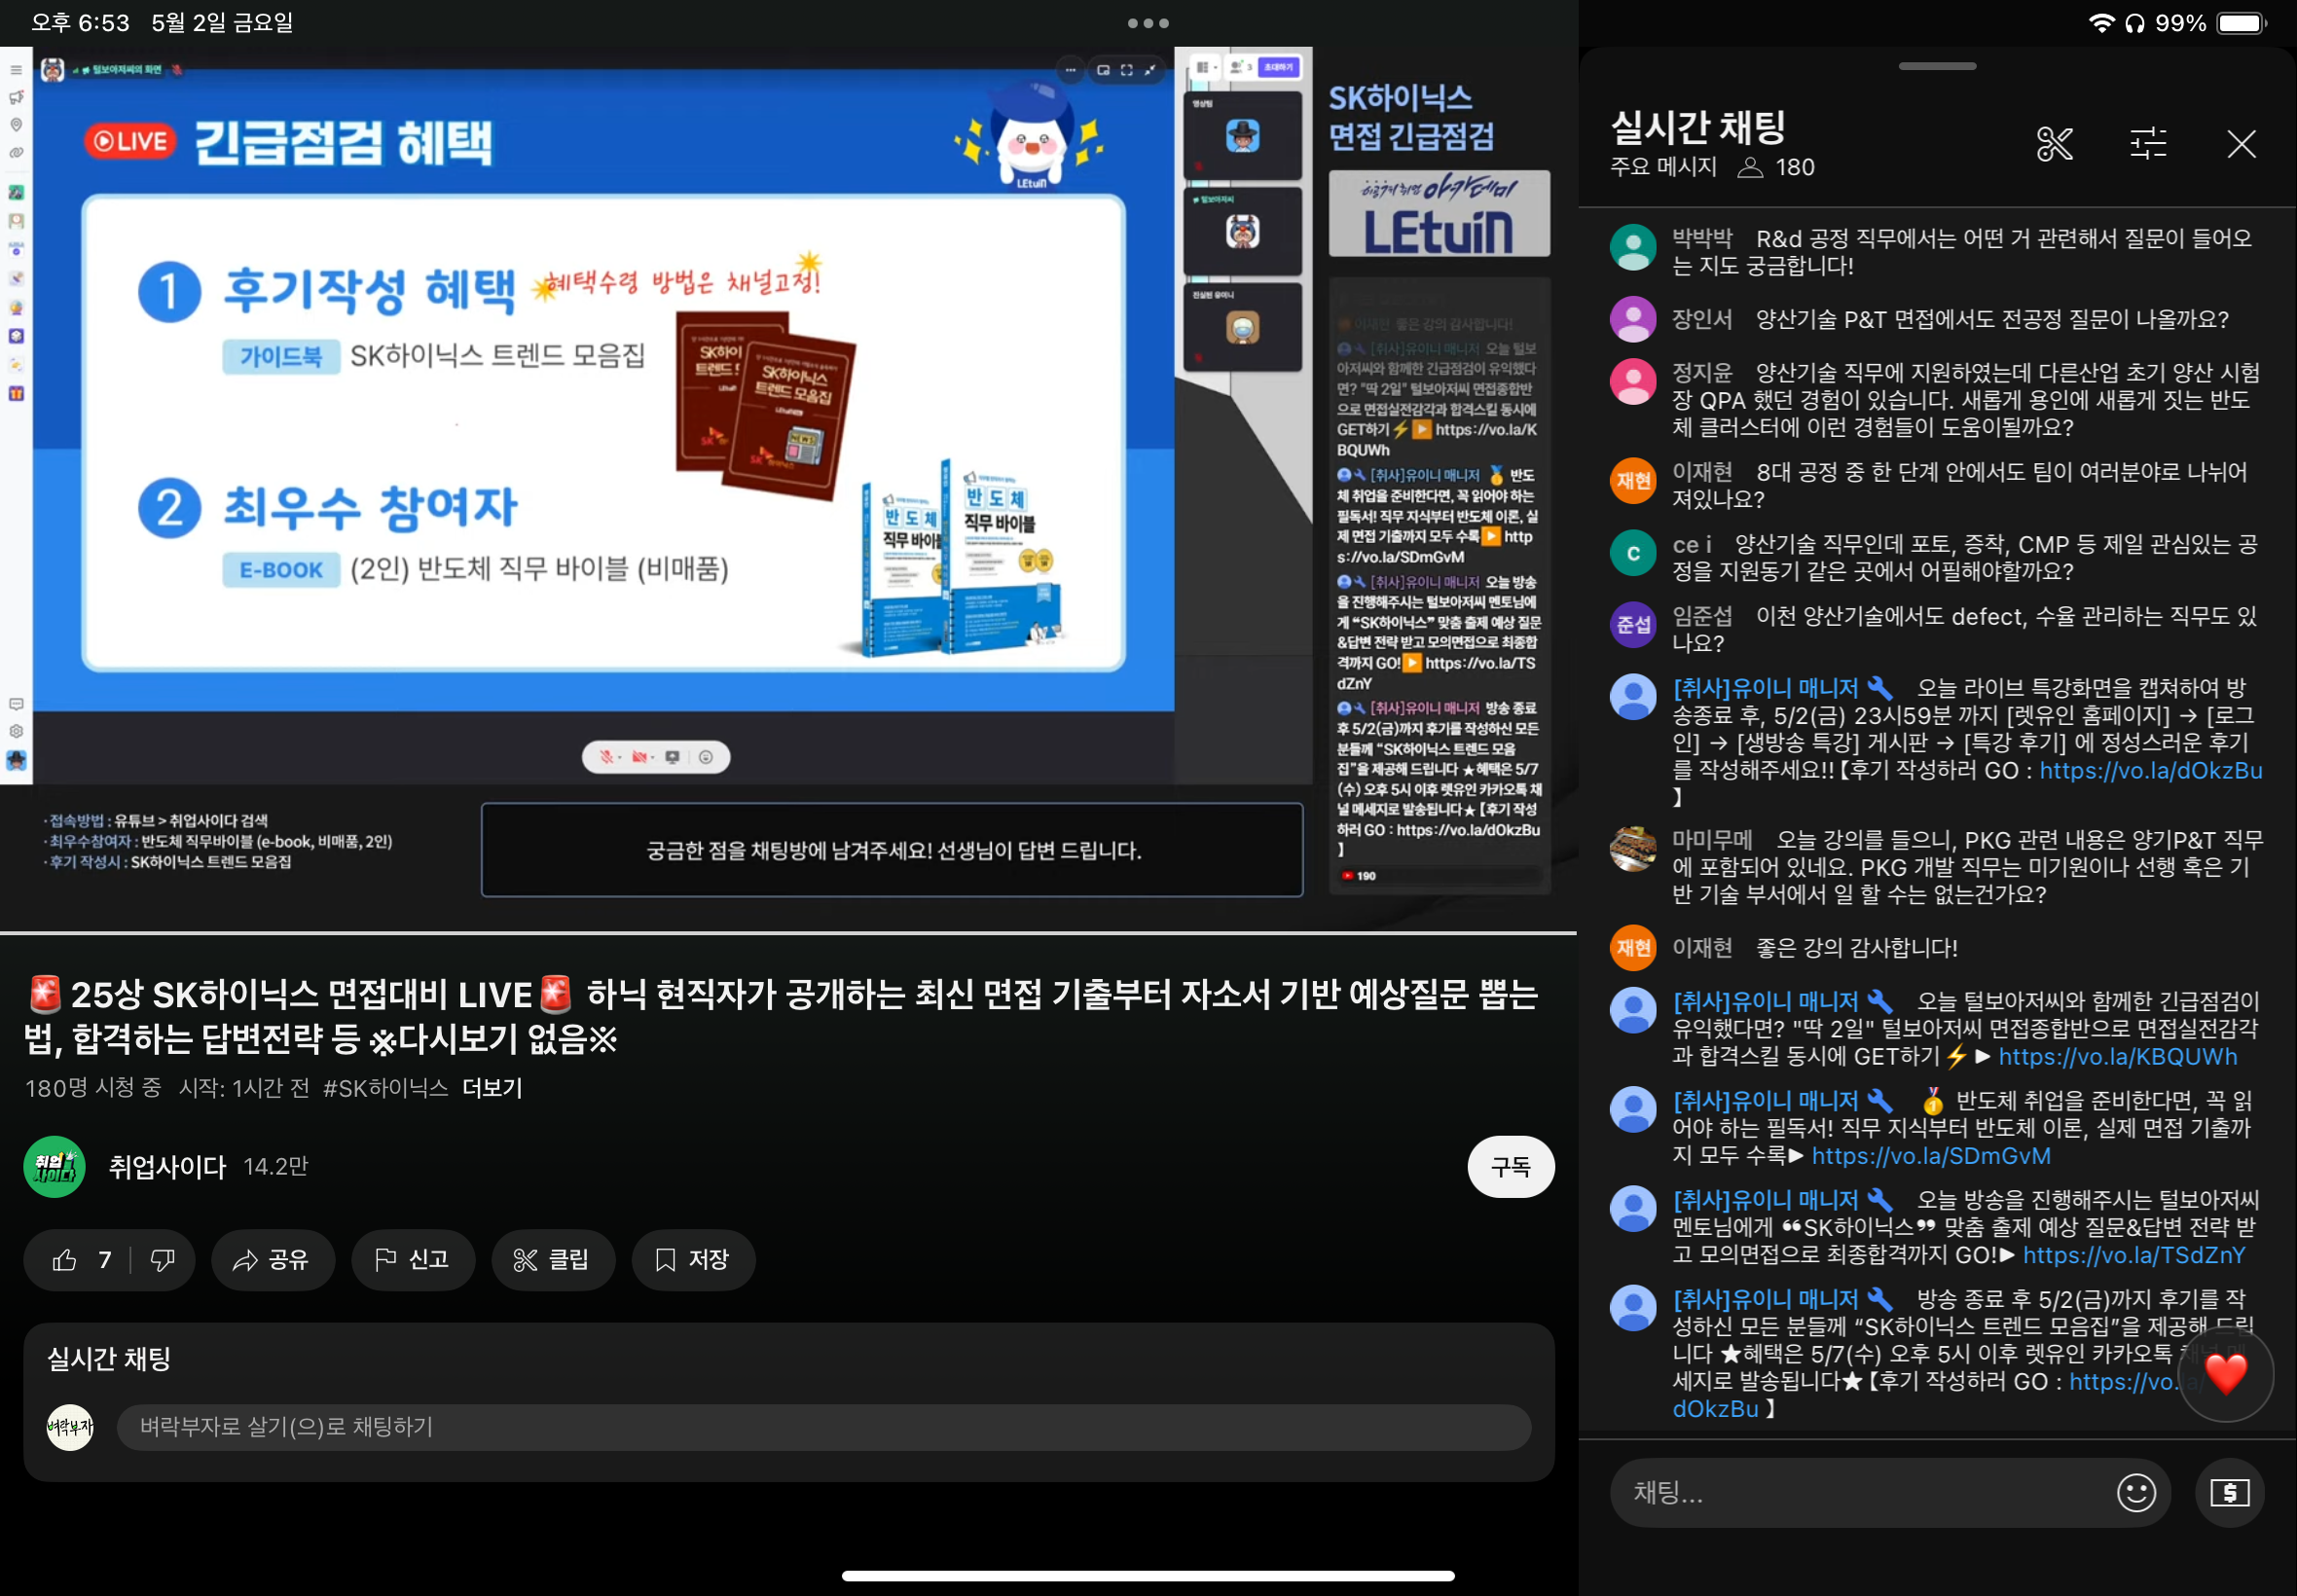Viewport: 2297px width, 1596px height.
Task: Open the 취업사이다 channel avatar
Action: [54, 1166]
